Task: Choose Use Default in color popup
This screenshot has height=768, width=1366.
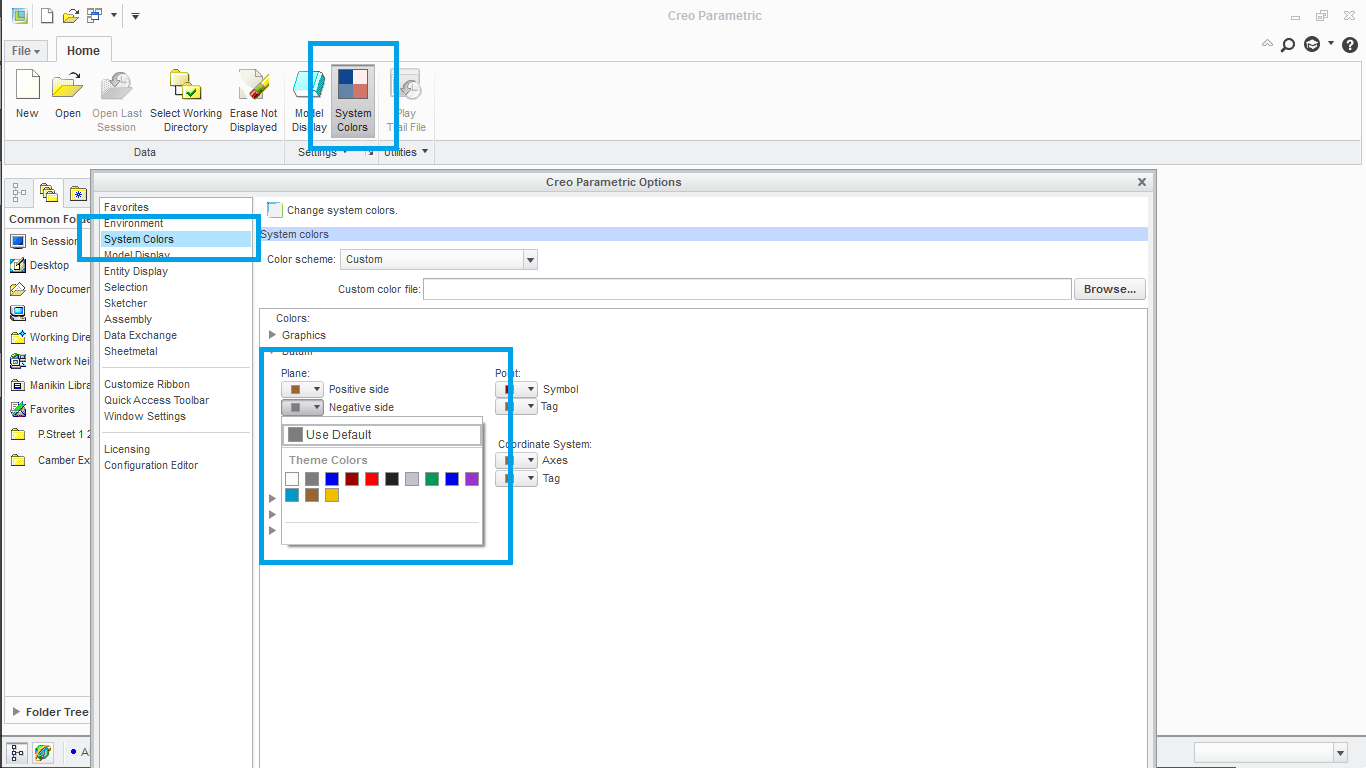Action: (x=382, y=435)
